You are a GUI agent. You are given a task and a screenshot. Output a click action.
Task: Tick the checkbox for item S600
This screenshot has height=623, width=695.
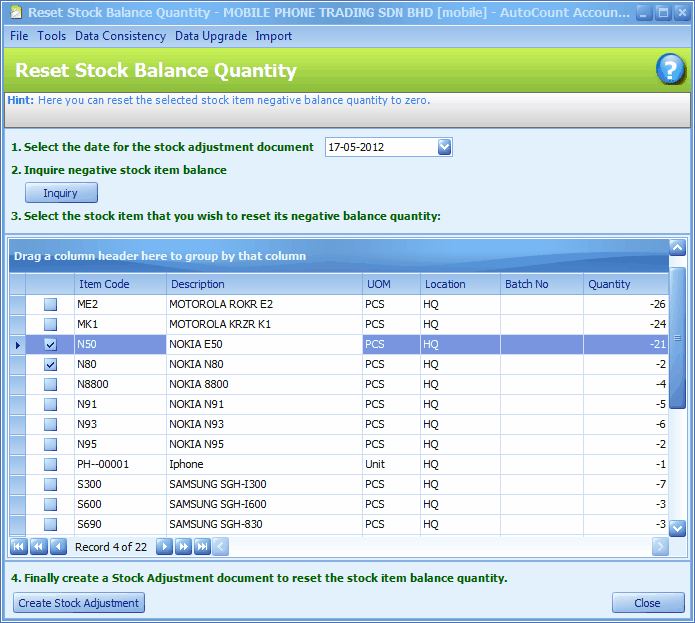coord(51,504)
